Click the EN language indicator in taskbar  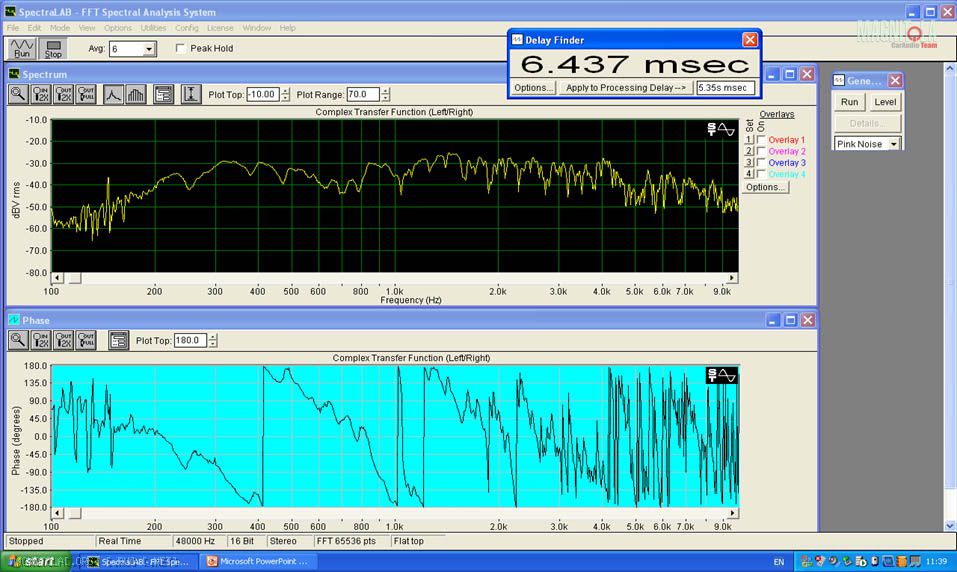pos(779,562)
